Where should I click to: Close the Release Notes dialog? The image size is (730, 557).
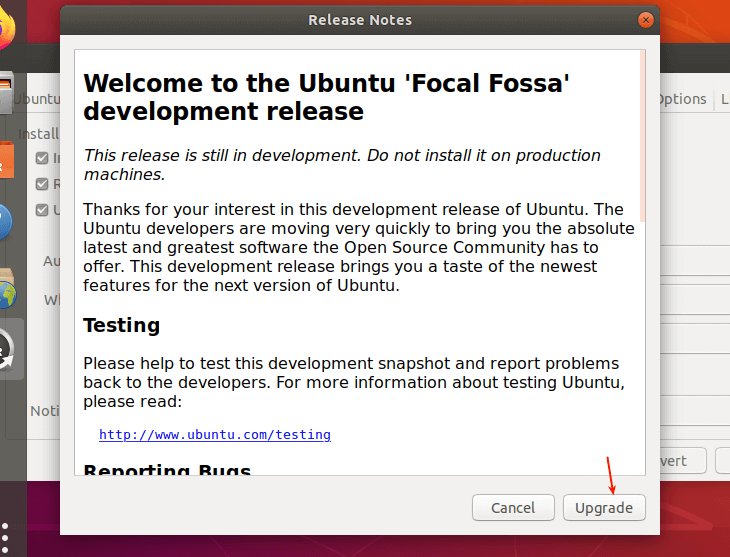[645, 20]
